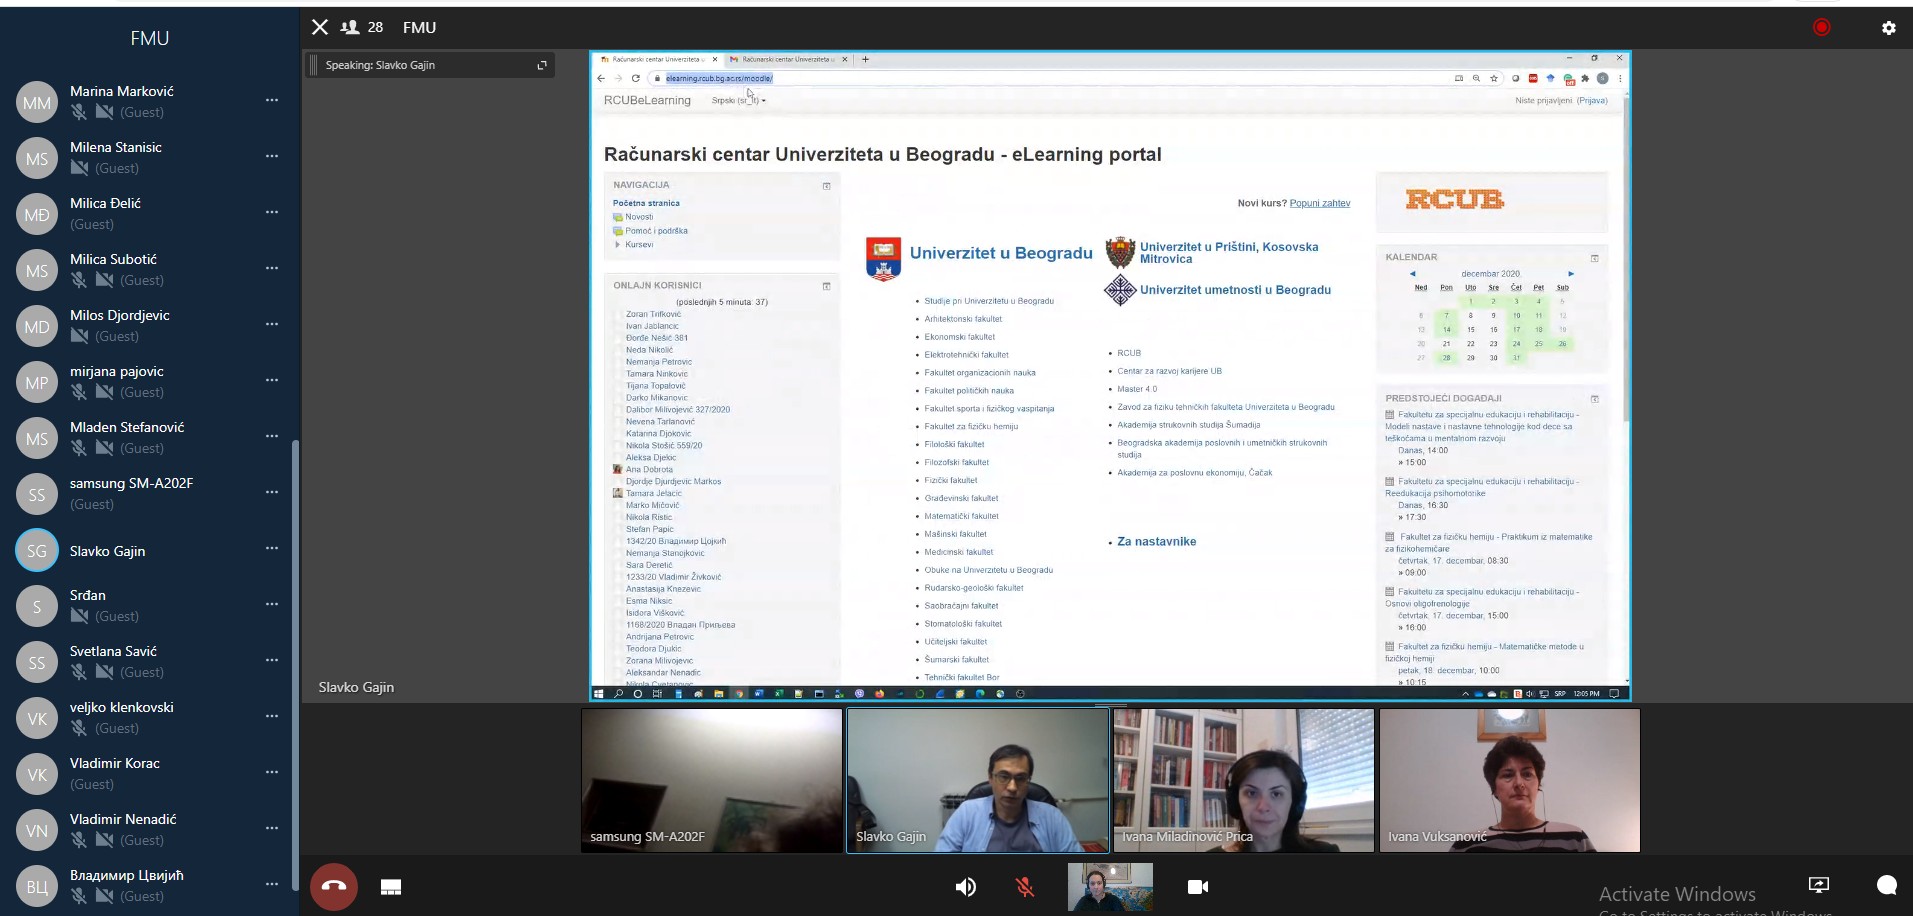
Task: Click the red recording indicator
Action: pyautogui.click(x=1821, y=27)
